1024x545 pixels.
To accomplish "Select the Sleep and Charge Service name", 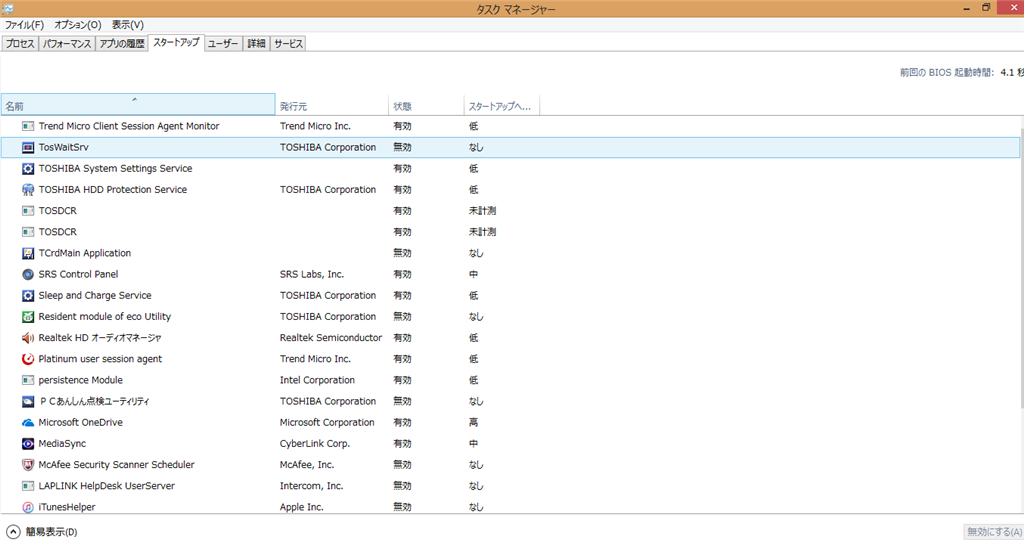I will [95, 296].
